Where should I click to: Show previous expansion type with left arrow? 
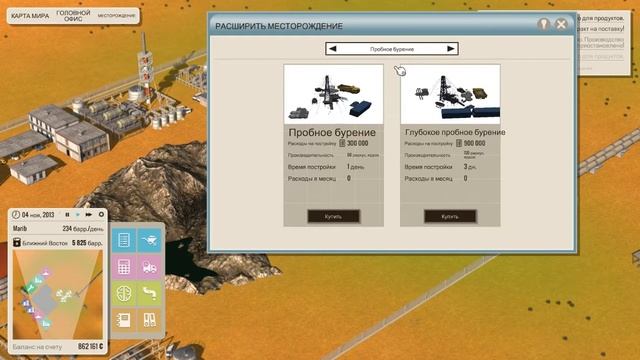coord(333,49)
